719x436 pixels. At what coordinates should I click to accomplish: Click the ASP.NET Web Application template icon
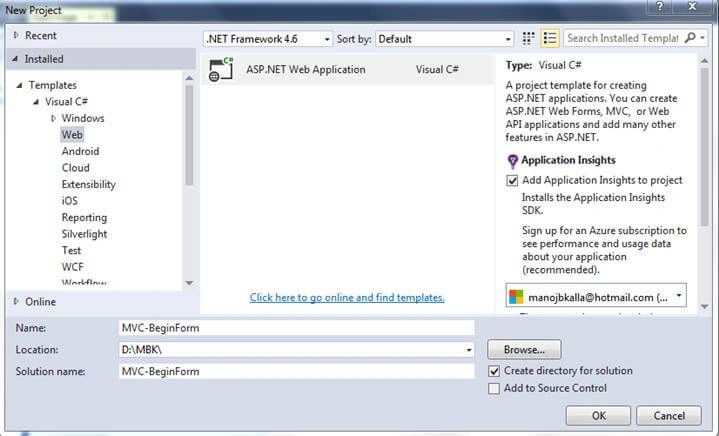[221, 70]
